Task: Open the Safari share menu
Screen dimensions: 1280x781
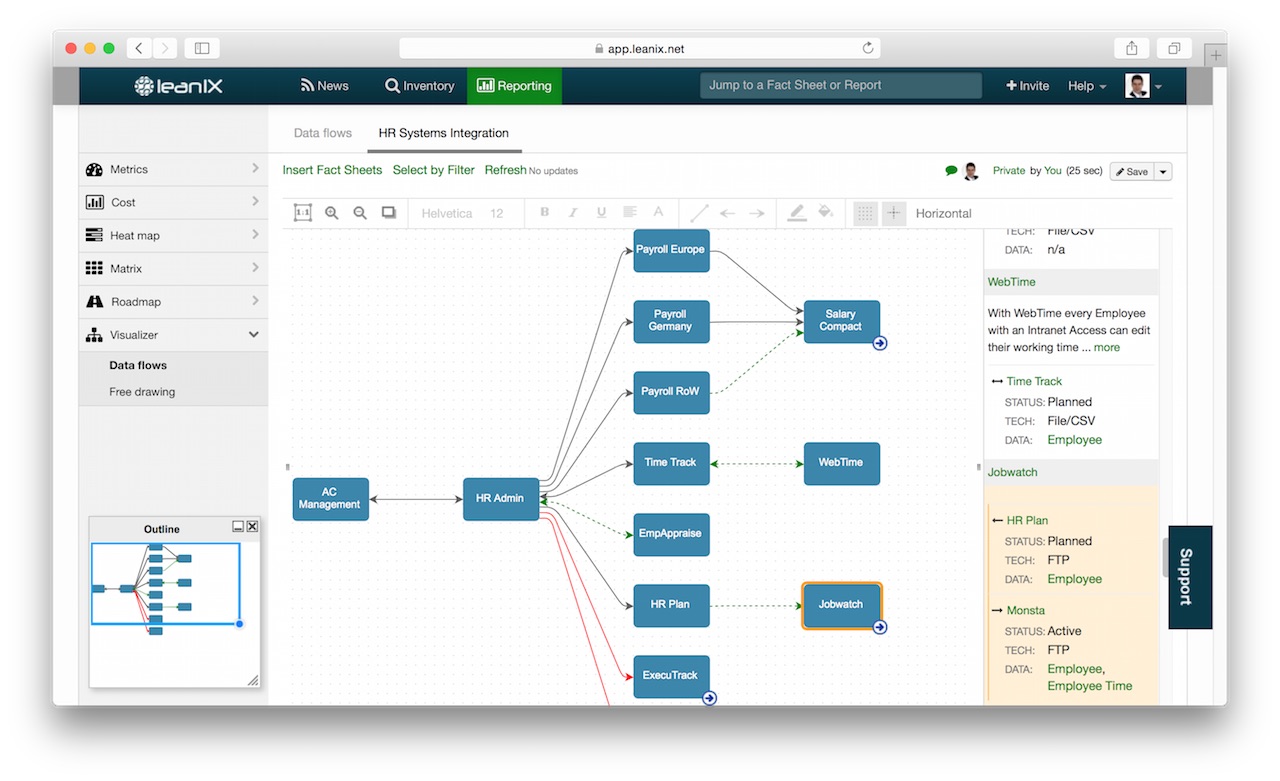Action: [x=1132, y=48]
